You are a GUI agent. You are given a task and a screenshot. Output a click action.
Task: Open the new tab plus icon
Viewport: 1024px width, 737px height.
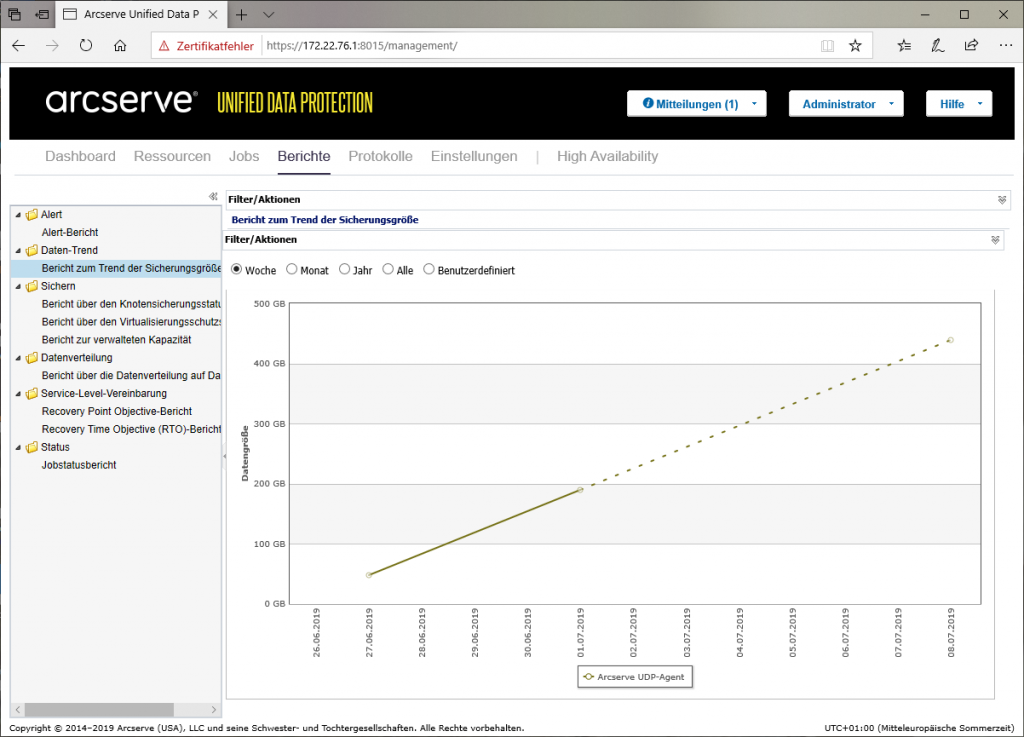[x=241, y=15]
